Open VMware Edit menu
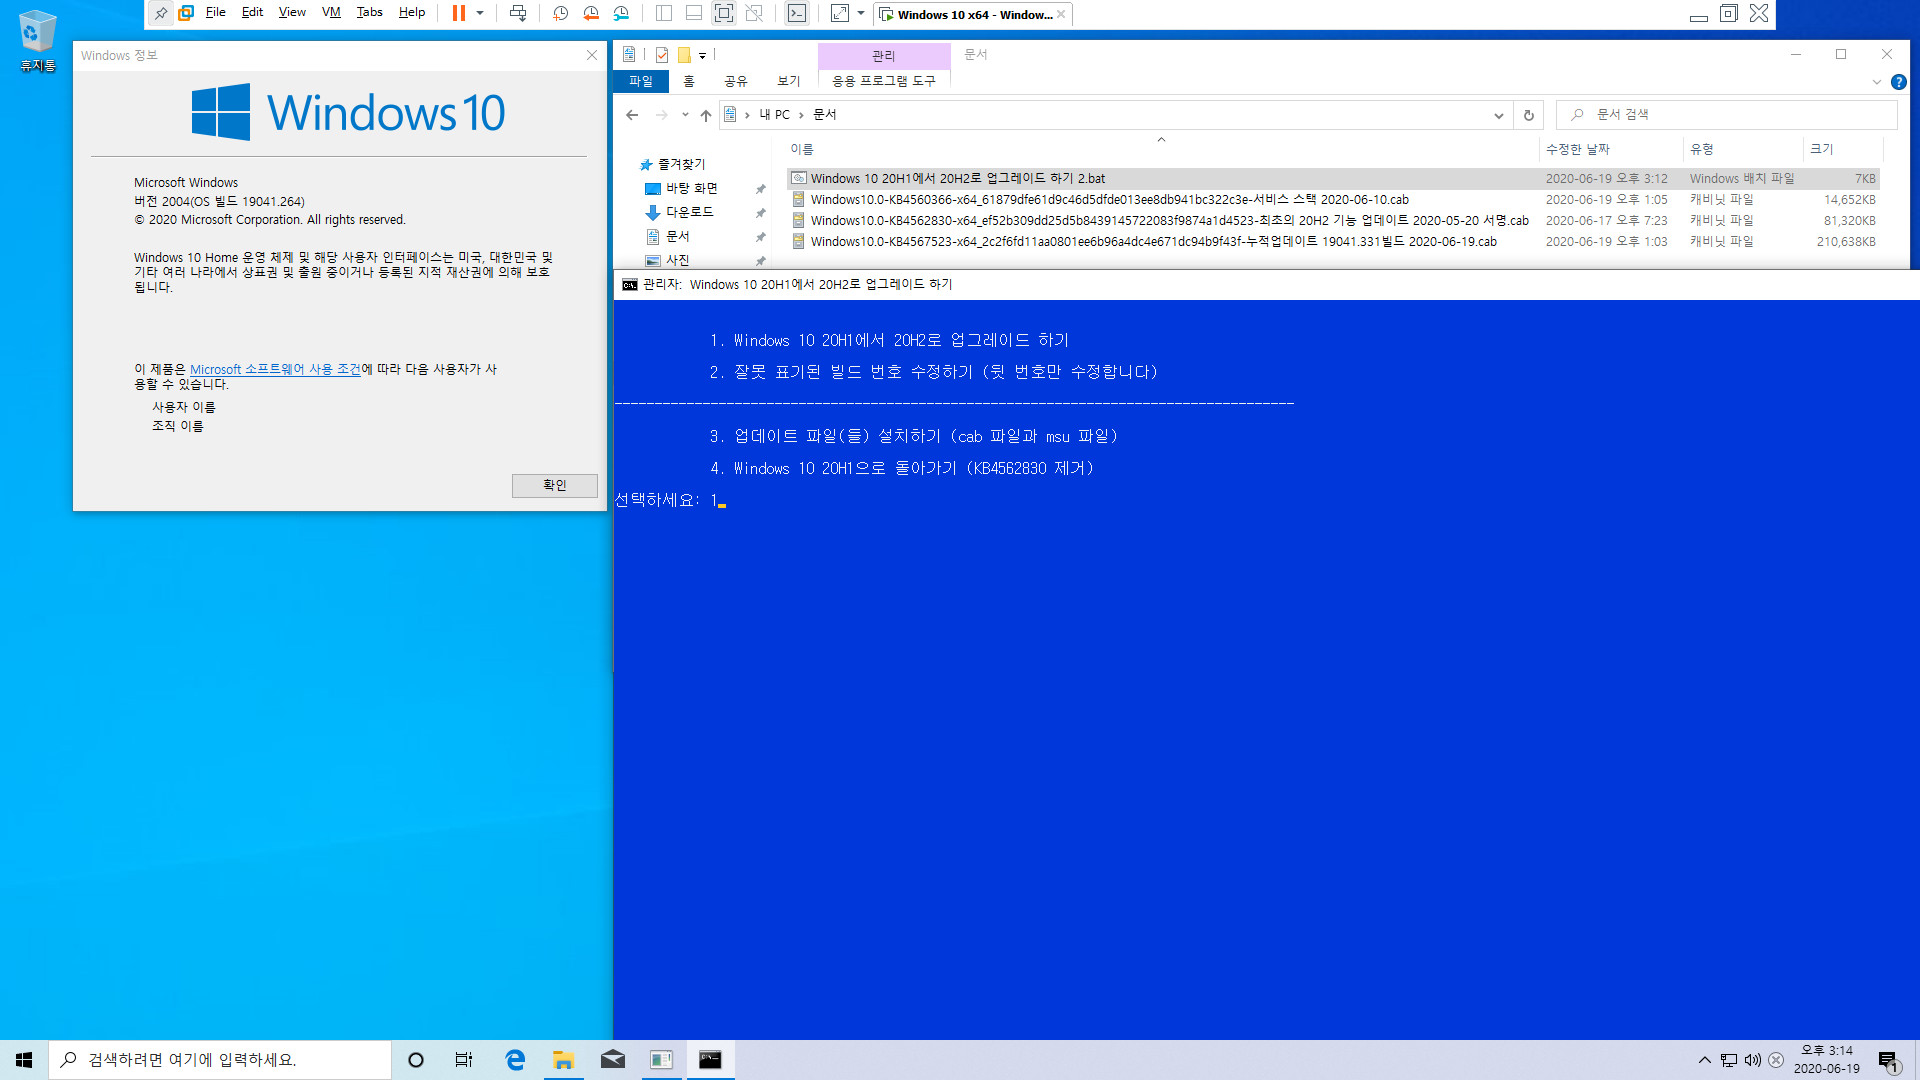 (253, 12)
